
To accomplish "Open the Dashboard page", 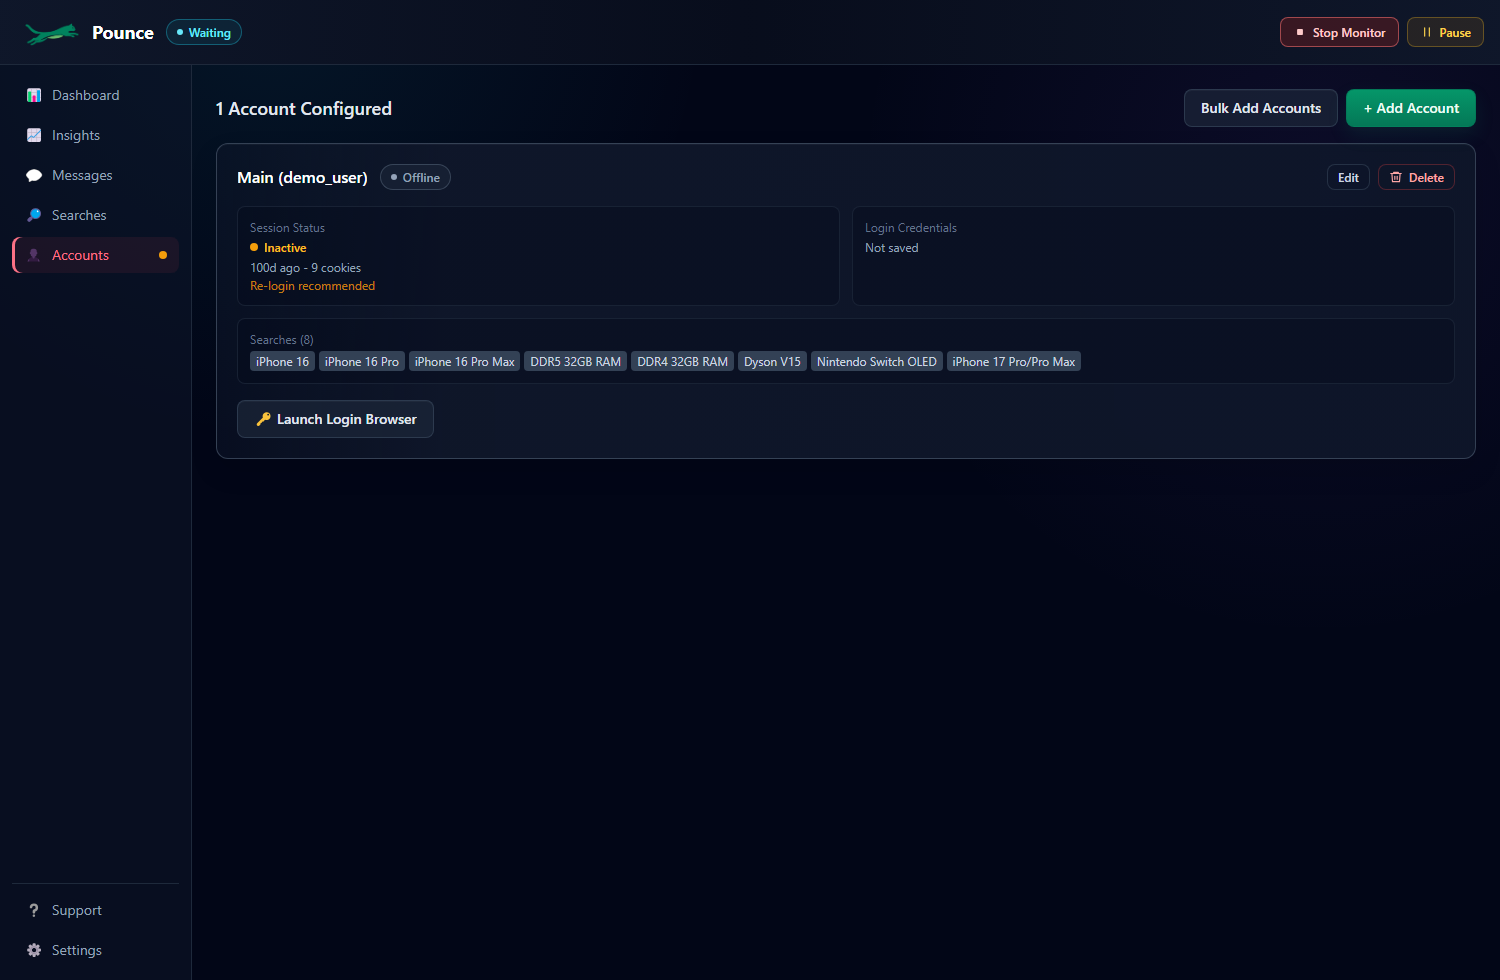I will (x=95, y=95).
